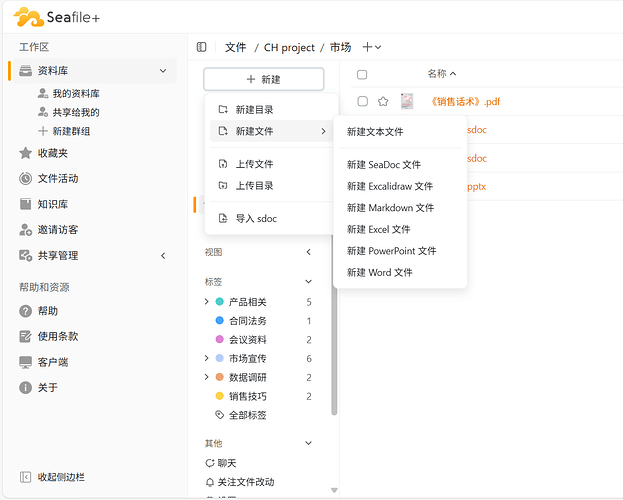Open the 知识库 book icon
Viewport: 623px width, 500px height.
click(x=25, y=204)
